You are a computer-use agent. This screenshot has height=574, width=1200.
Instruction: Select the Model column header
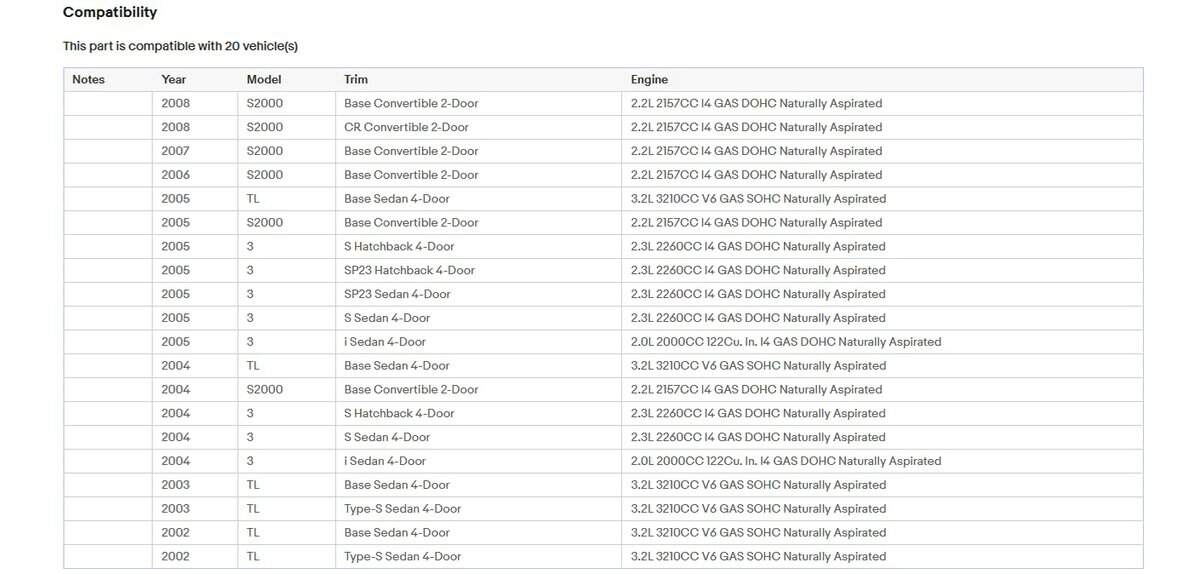point(264,80)
